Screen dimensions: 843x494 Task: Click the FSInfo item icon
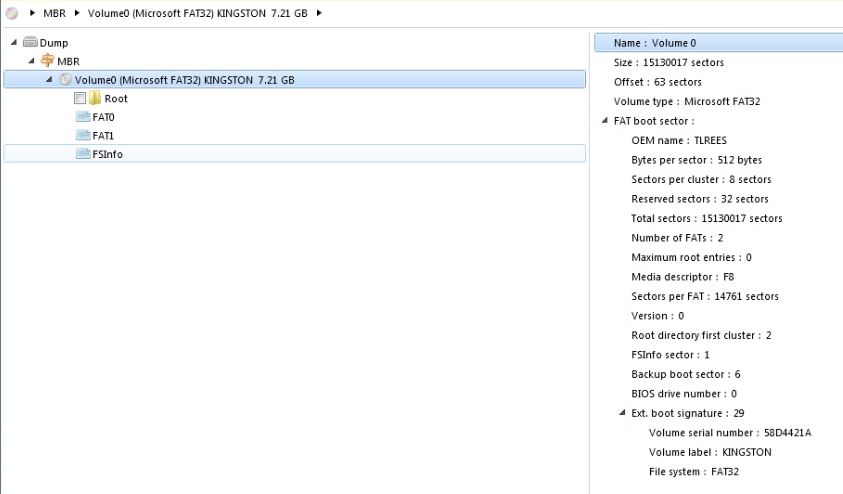pyautogui.click(x=83, y=154)
